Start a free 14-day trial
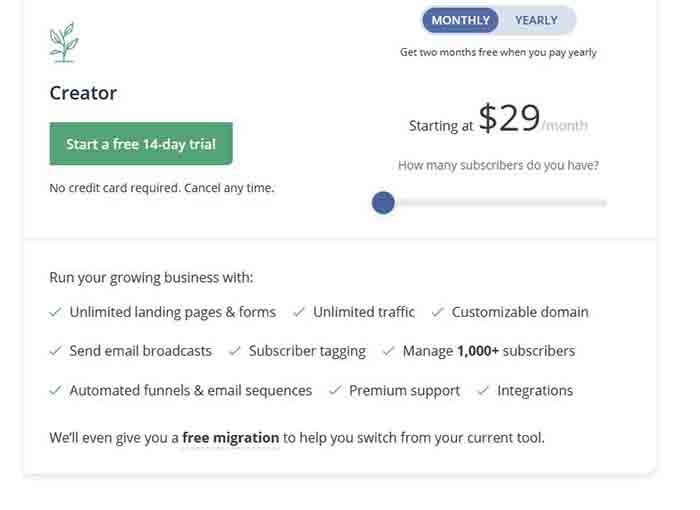Screen dimensions: 700x510 coord(141,144)
